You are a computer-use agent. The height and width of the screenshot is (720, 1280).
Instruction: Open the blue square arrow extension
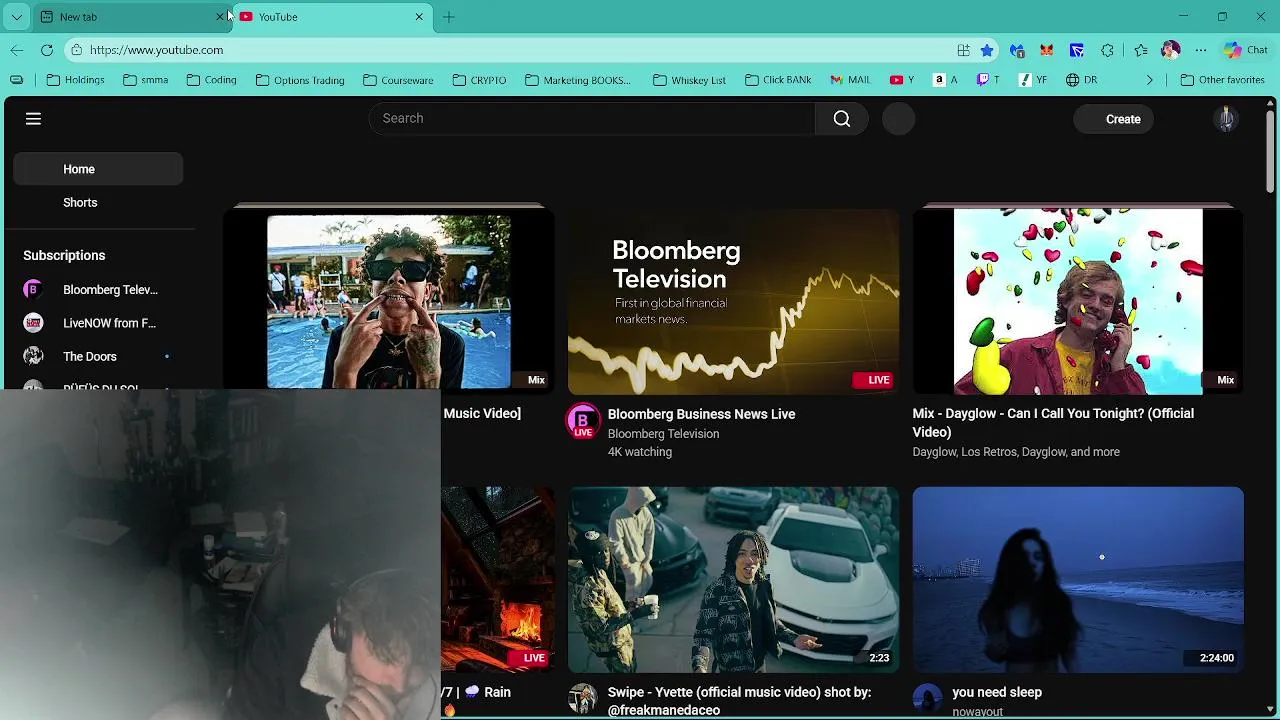1077,50
